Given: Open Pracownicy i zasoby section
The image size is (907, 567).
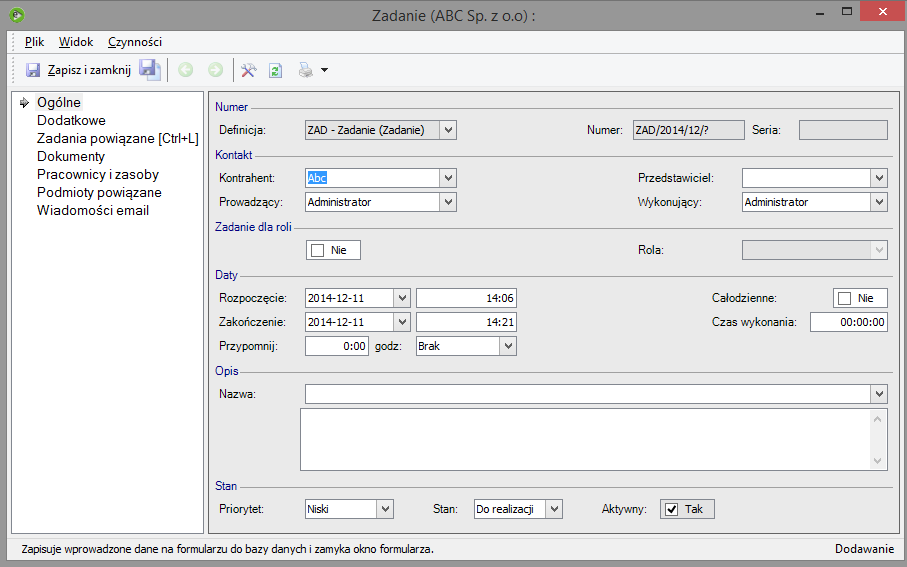Looking at the screenshot, I should (98, 174).
